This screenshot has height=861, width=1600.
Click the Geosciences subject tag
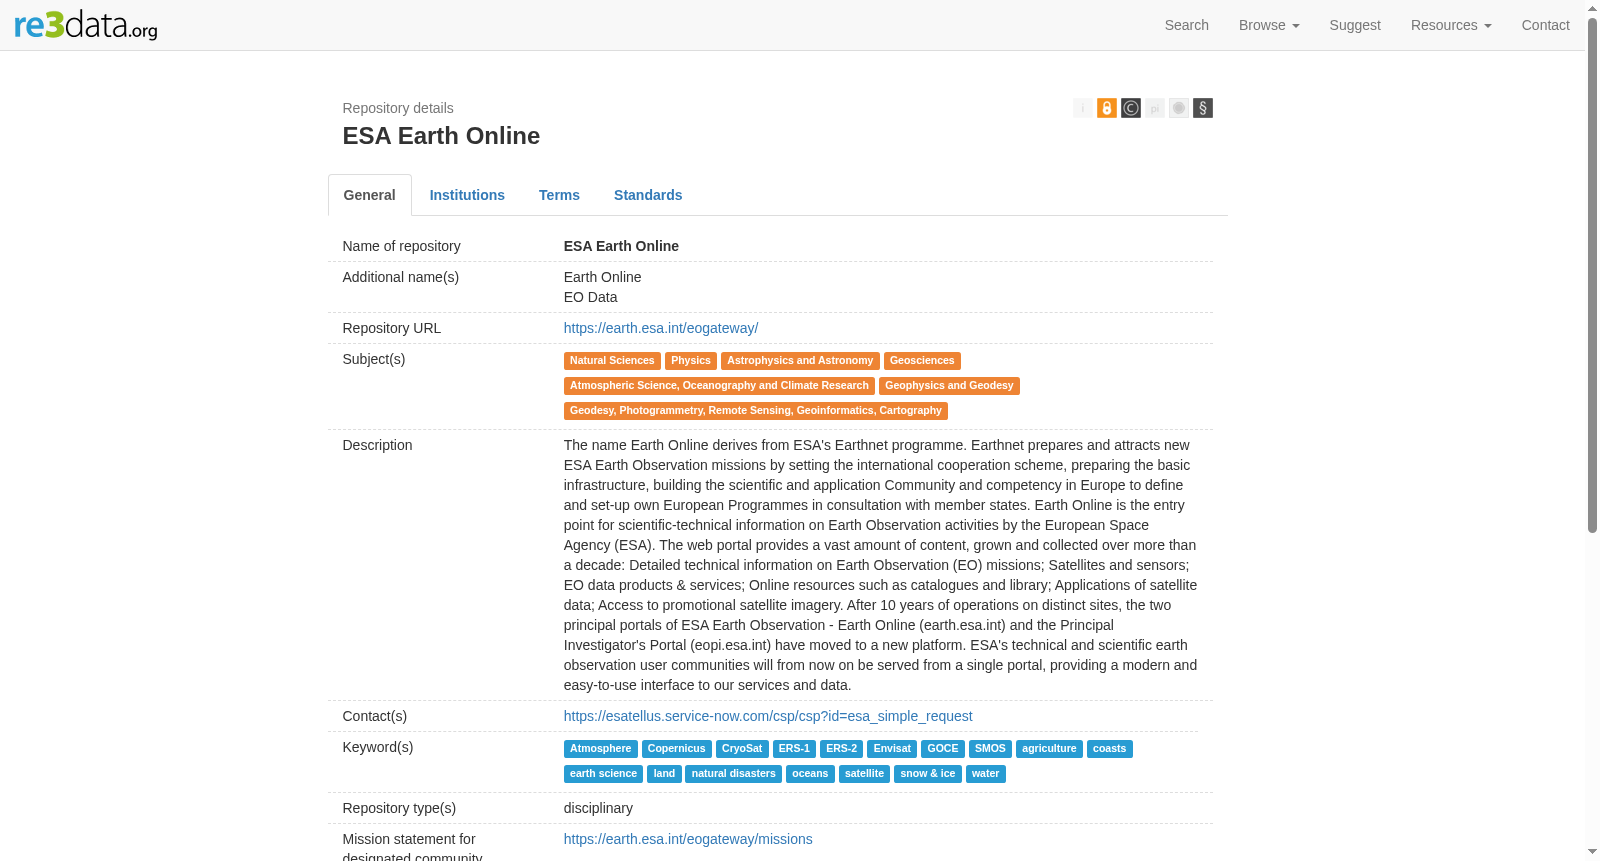(922, 361)
